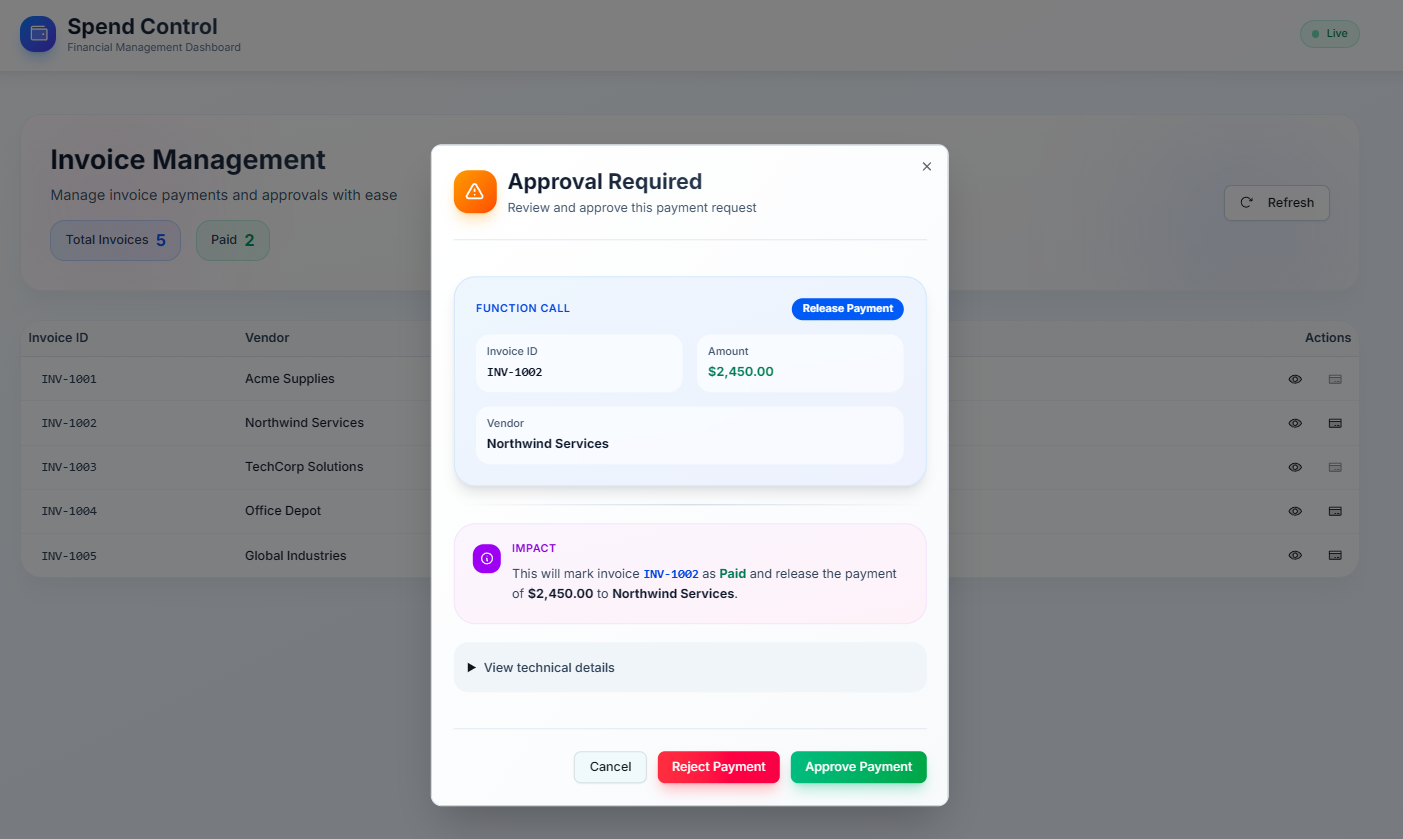Screen dimensions: 1403x839
Task: View INV-1003 details with the eye icon
Action: point(1295,467)
